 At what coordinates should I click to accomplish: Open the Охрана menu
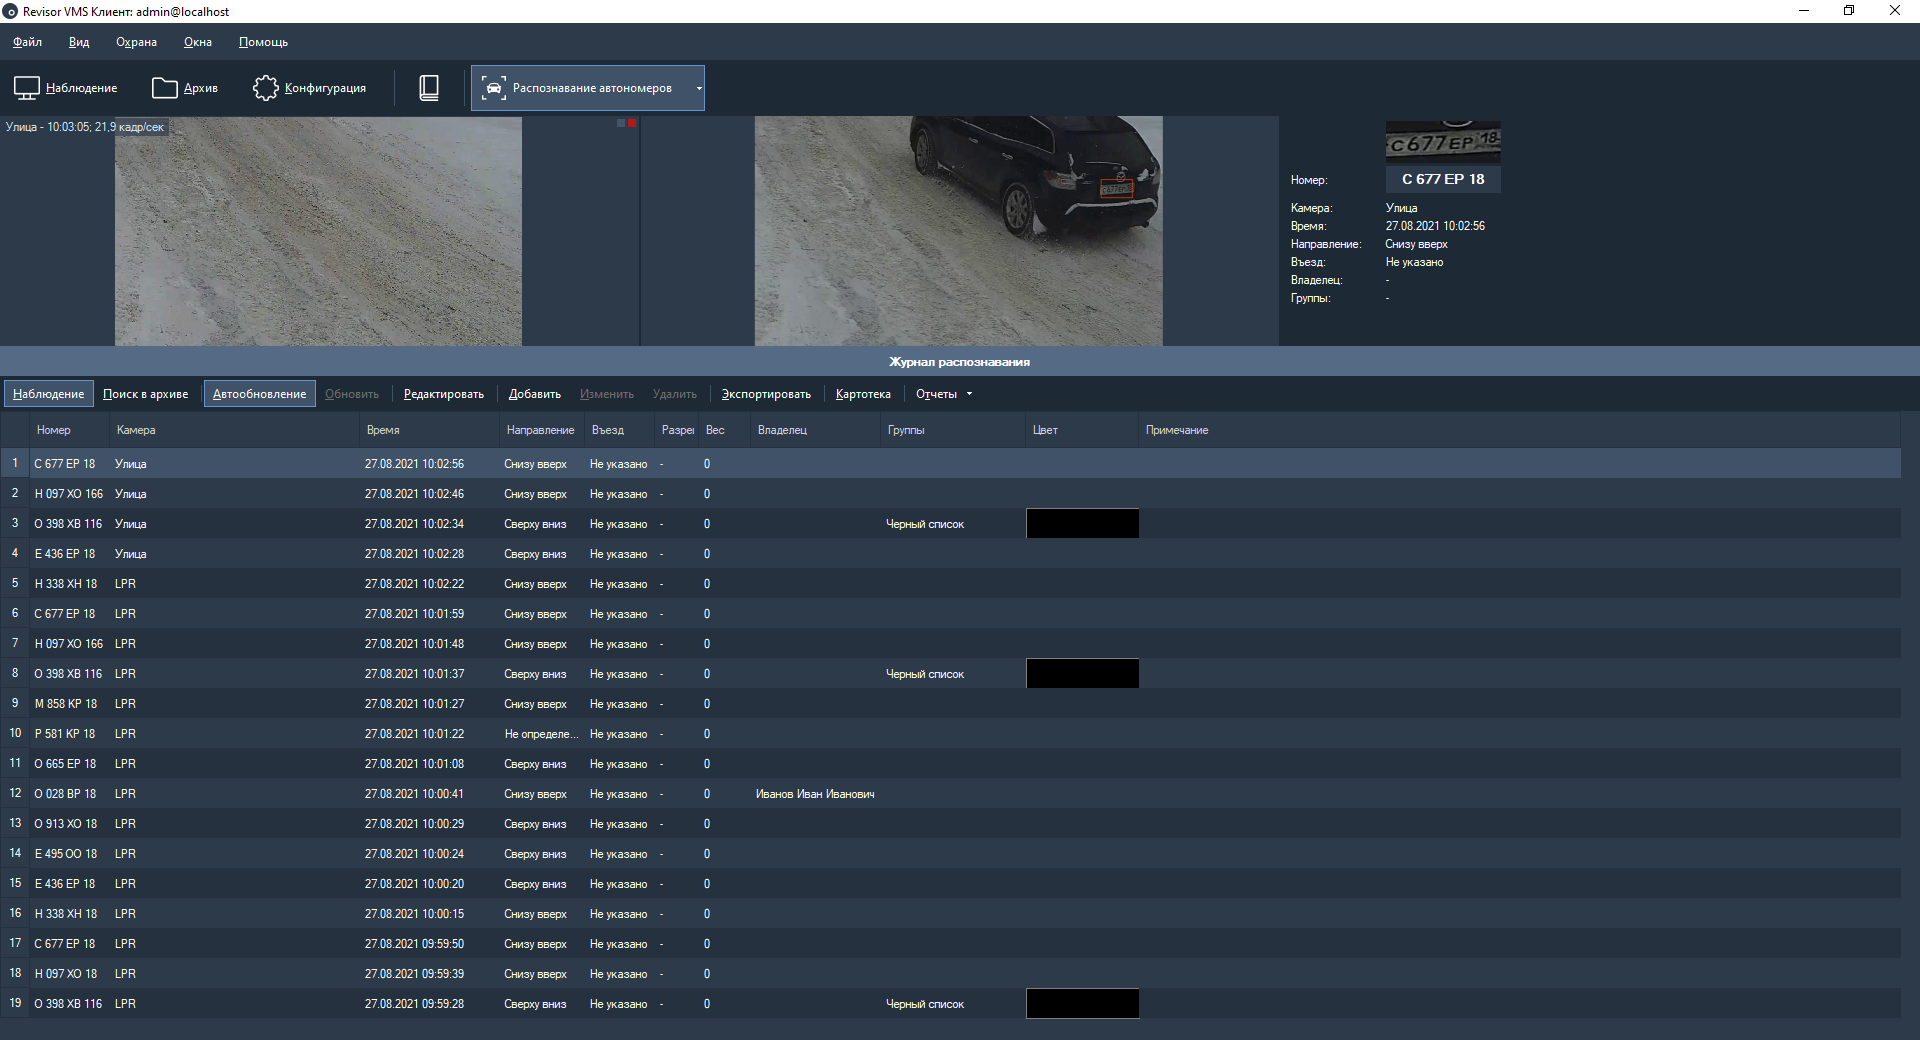click(136, 42)
